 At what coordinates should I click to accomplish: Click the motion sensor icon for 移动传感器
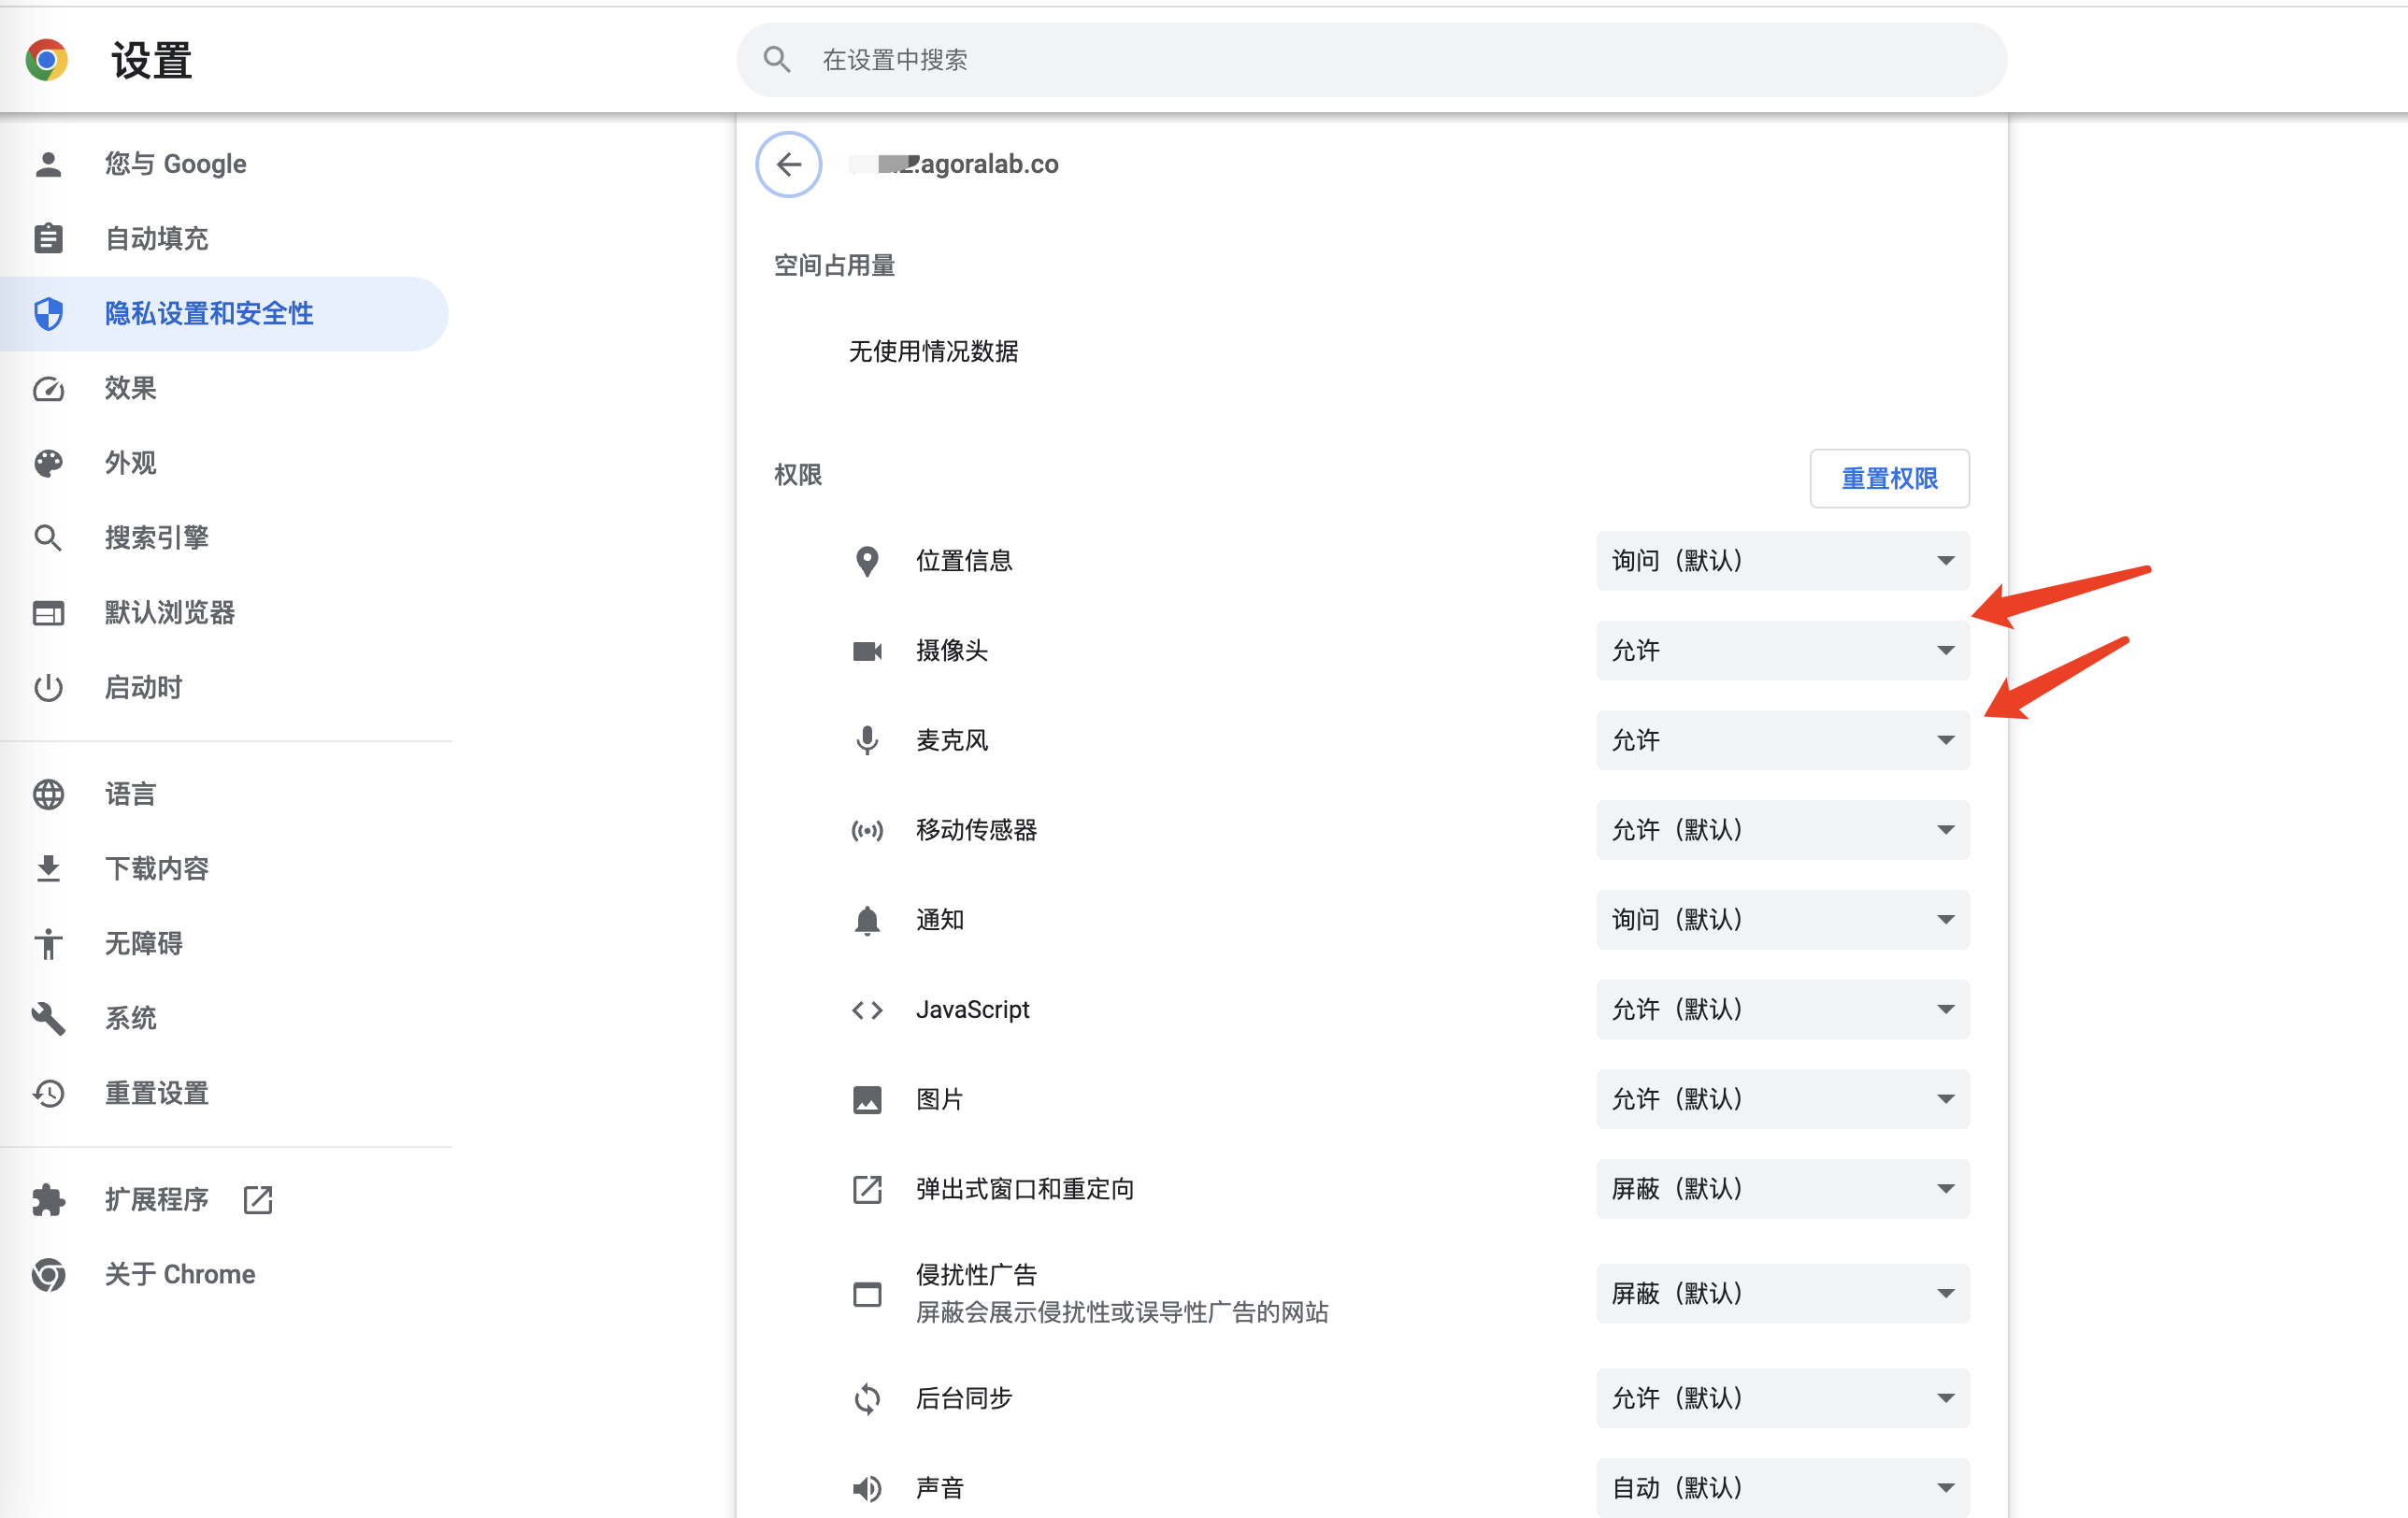click(x=867, y=831)
